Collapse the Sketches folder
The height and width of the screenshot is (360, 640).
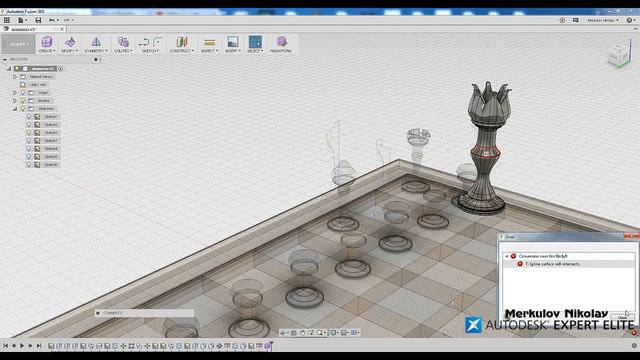pyautogui.click(x=15, y=109)
